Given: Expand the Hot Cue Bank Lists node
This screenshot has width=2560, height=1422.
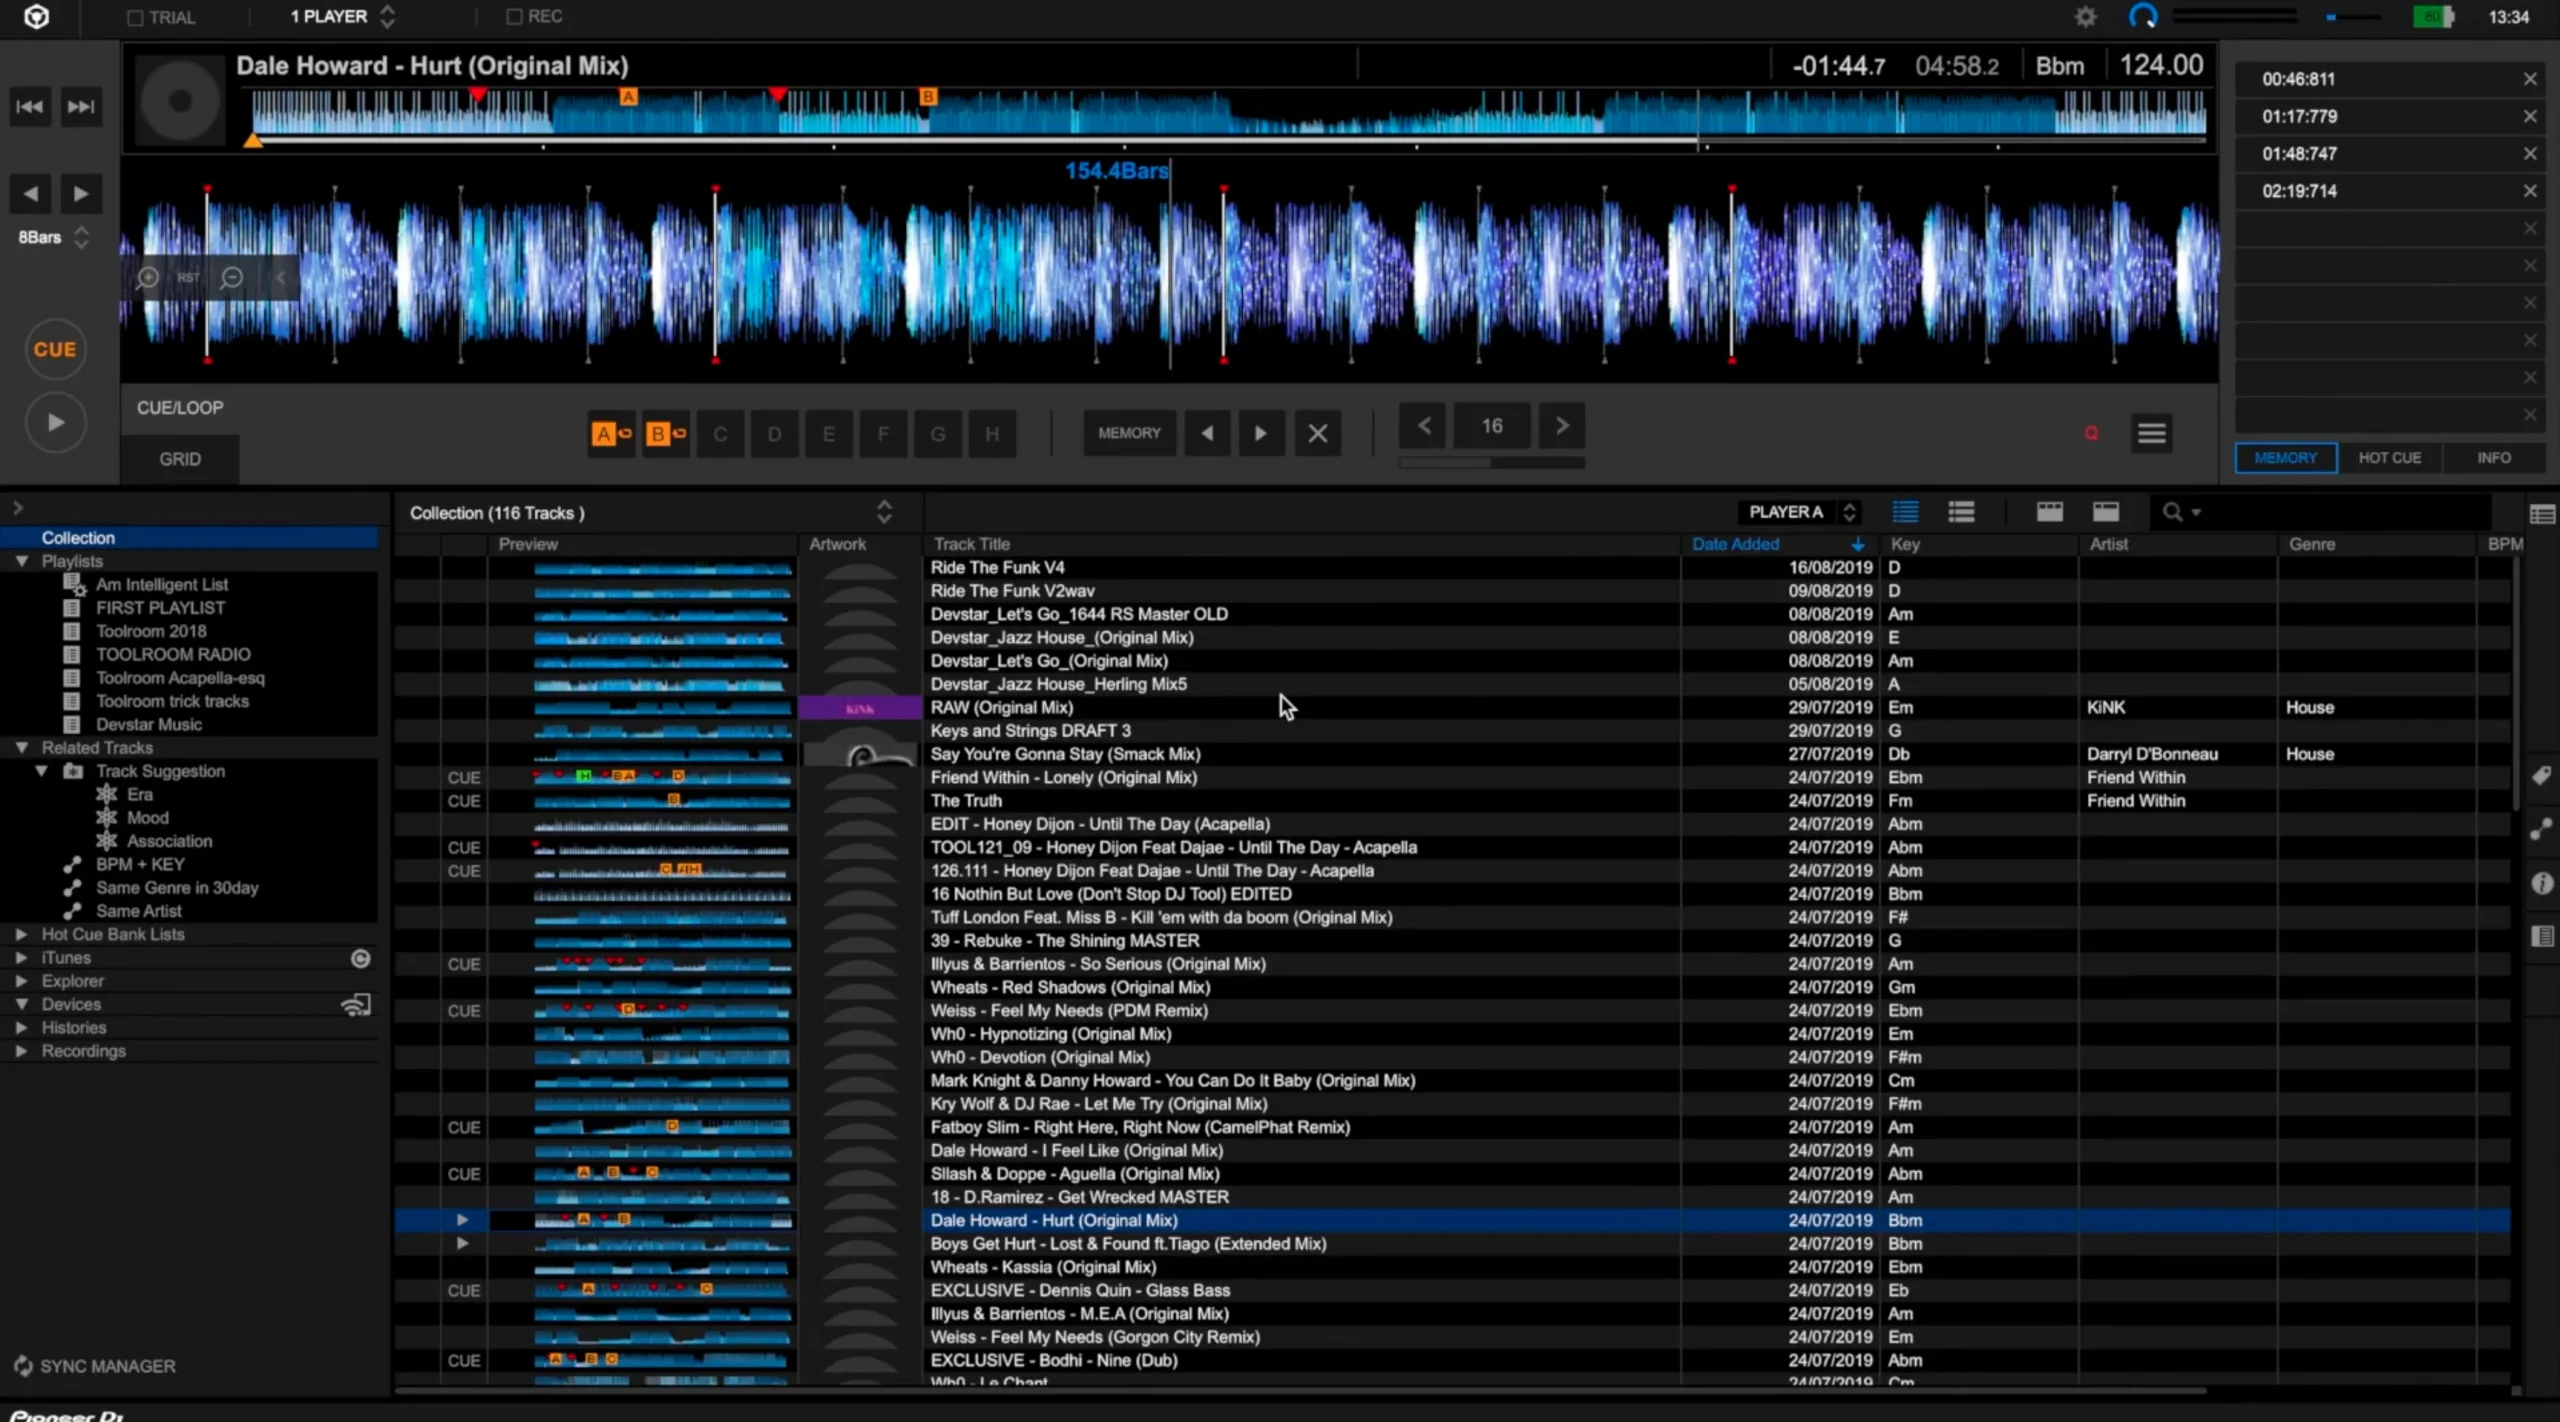Looking at the screenshot, I should (x=21, y=934).
